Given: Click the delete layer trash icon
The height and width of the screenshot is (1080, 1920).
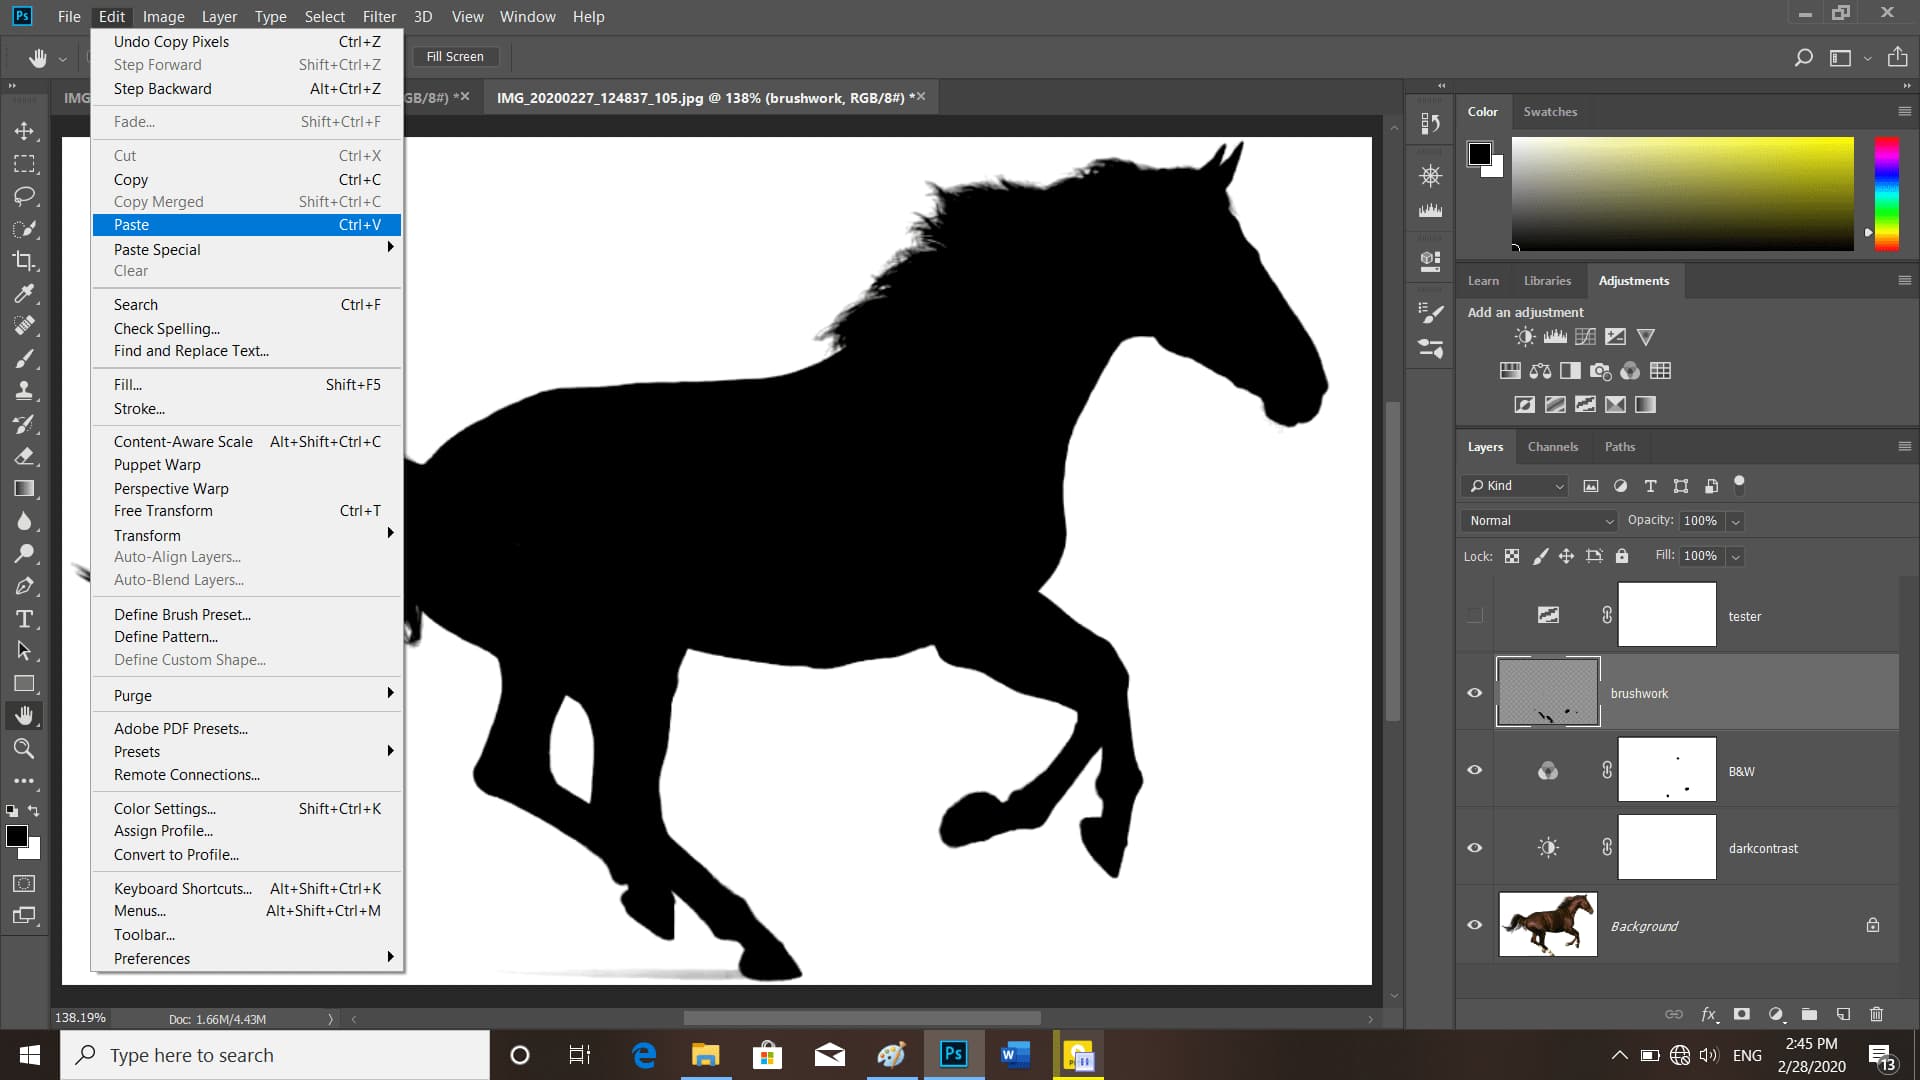Looking at the screenshot, I should point(1876,1014).
